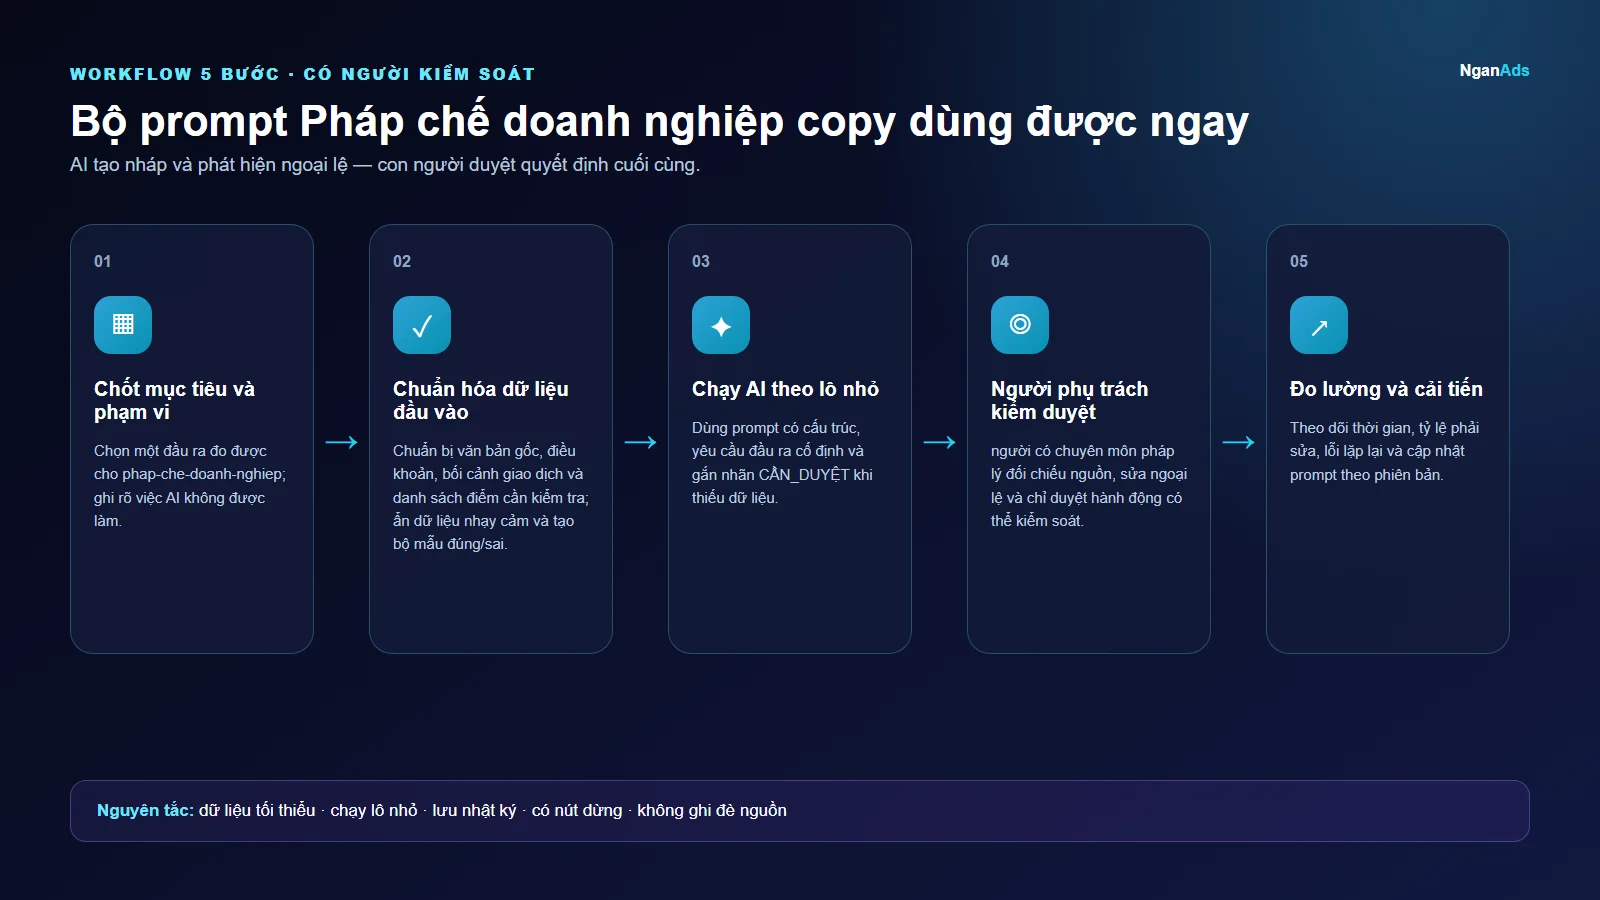
Task: Click the checkmark icon in step 02 card
Action: point(422,325)
